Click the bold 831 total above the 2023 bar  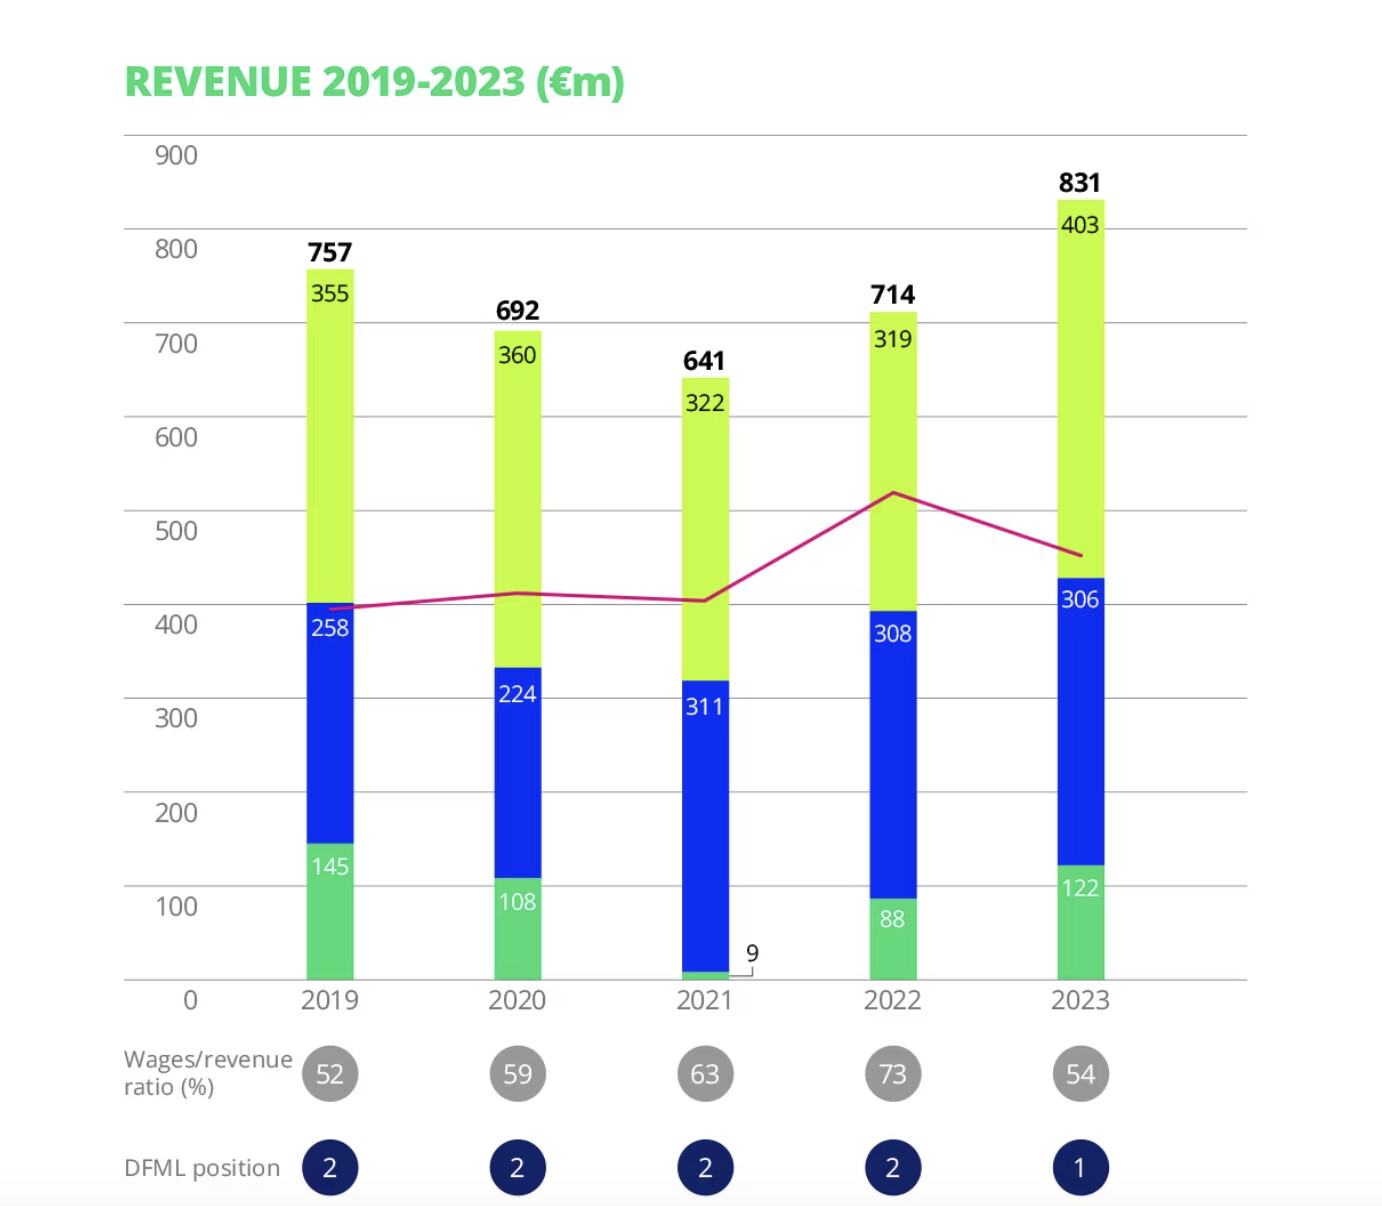[x=1080, y=183]
